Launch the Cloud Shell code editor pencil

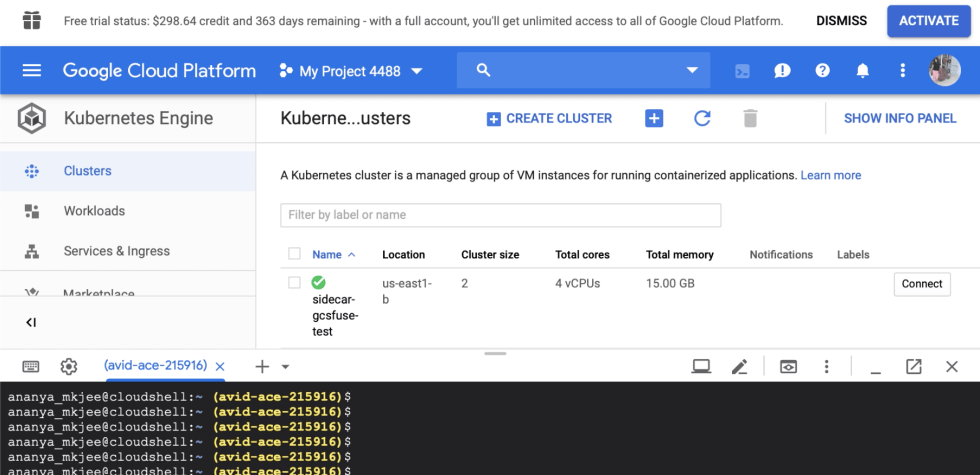point(739,367)
